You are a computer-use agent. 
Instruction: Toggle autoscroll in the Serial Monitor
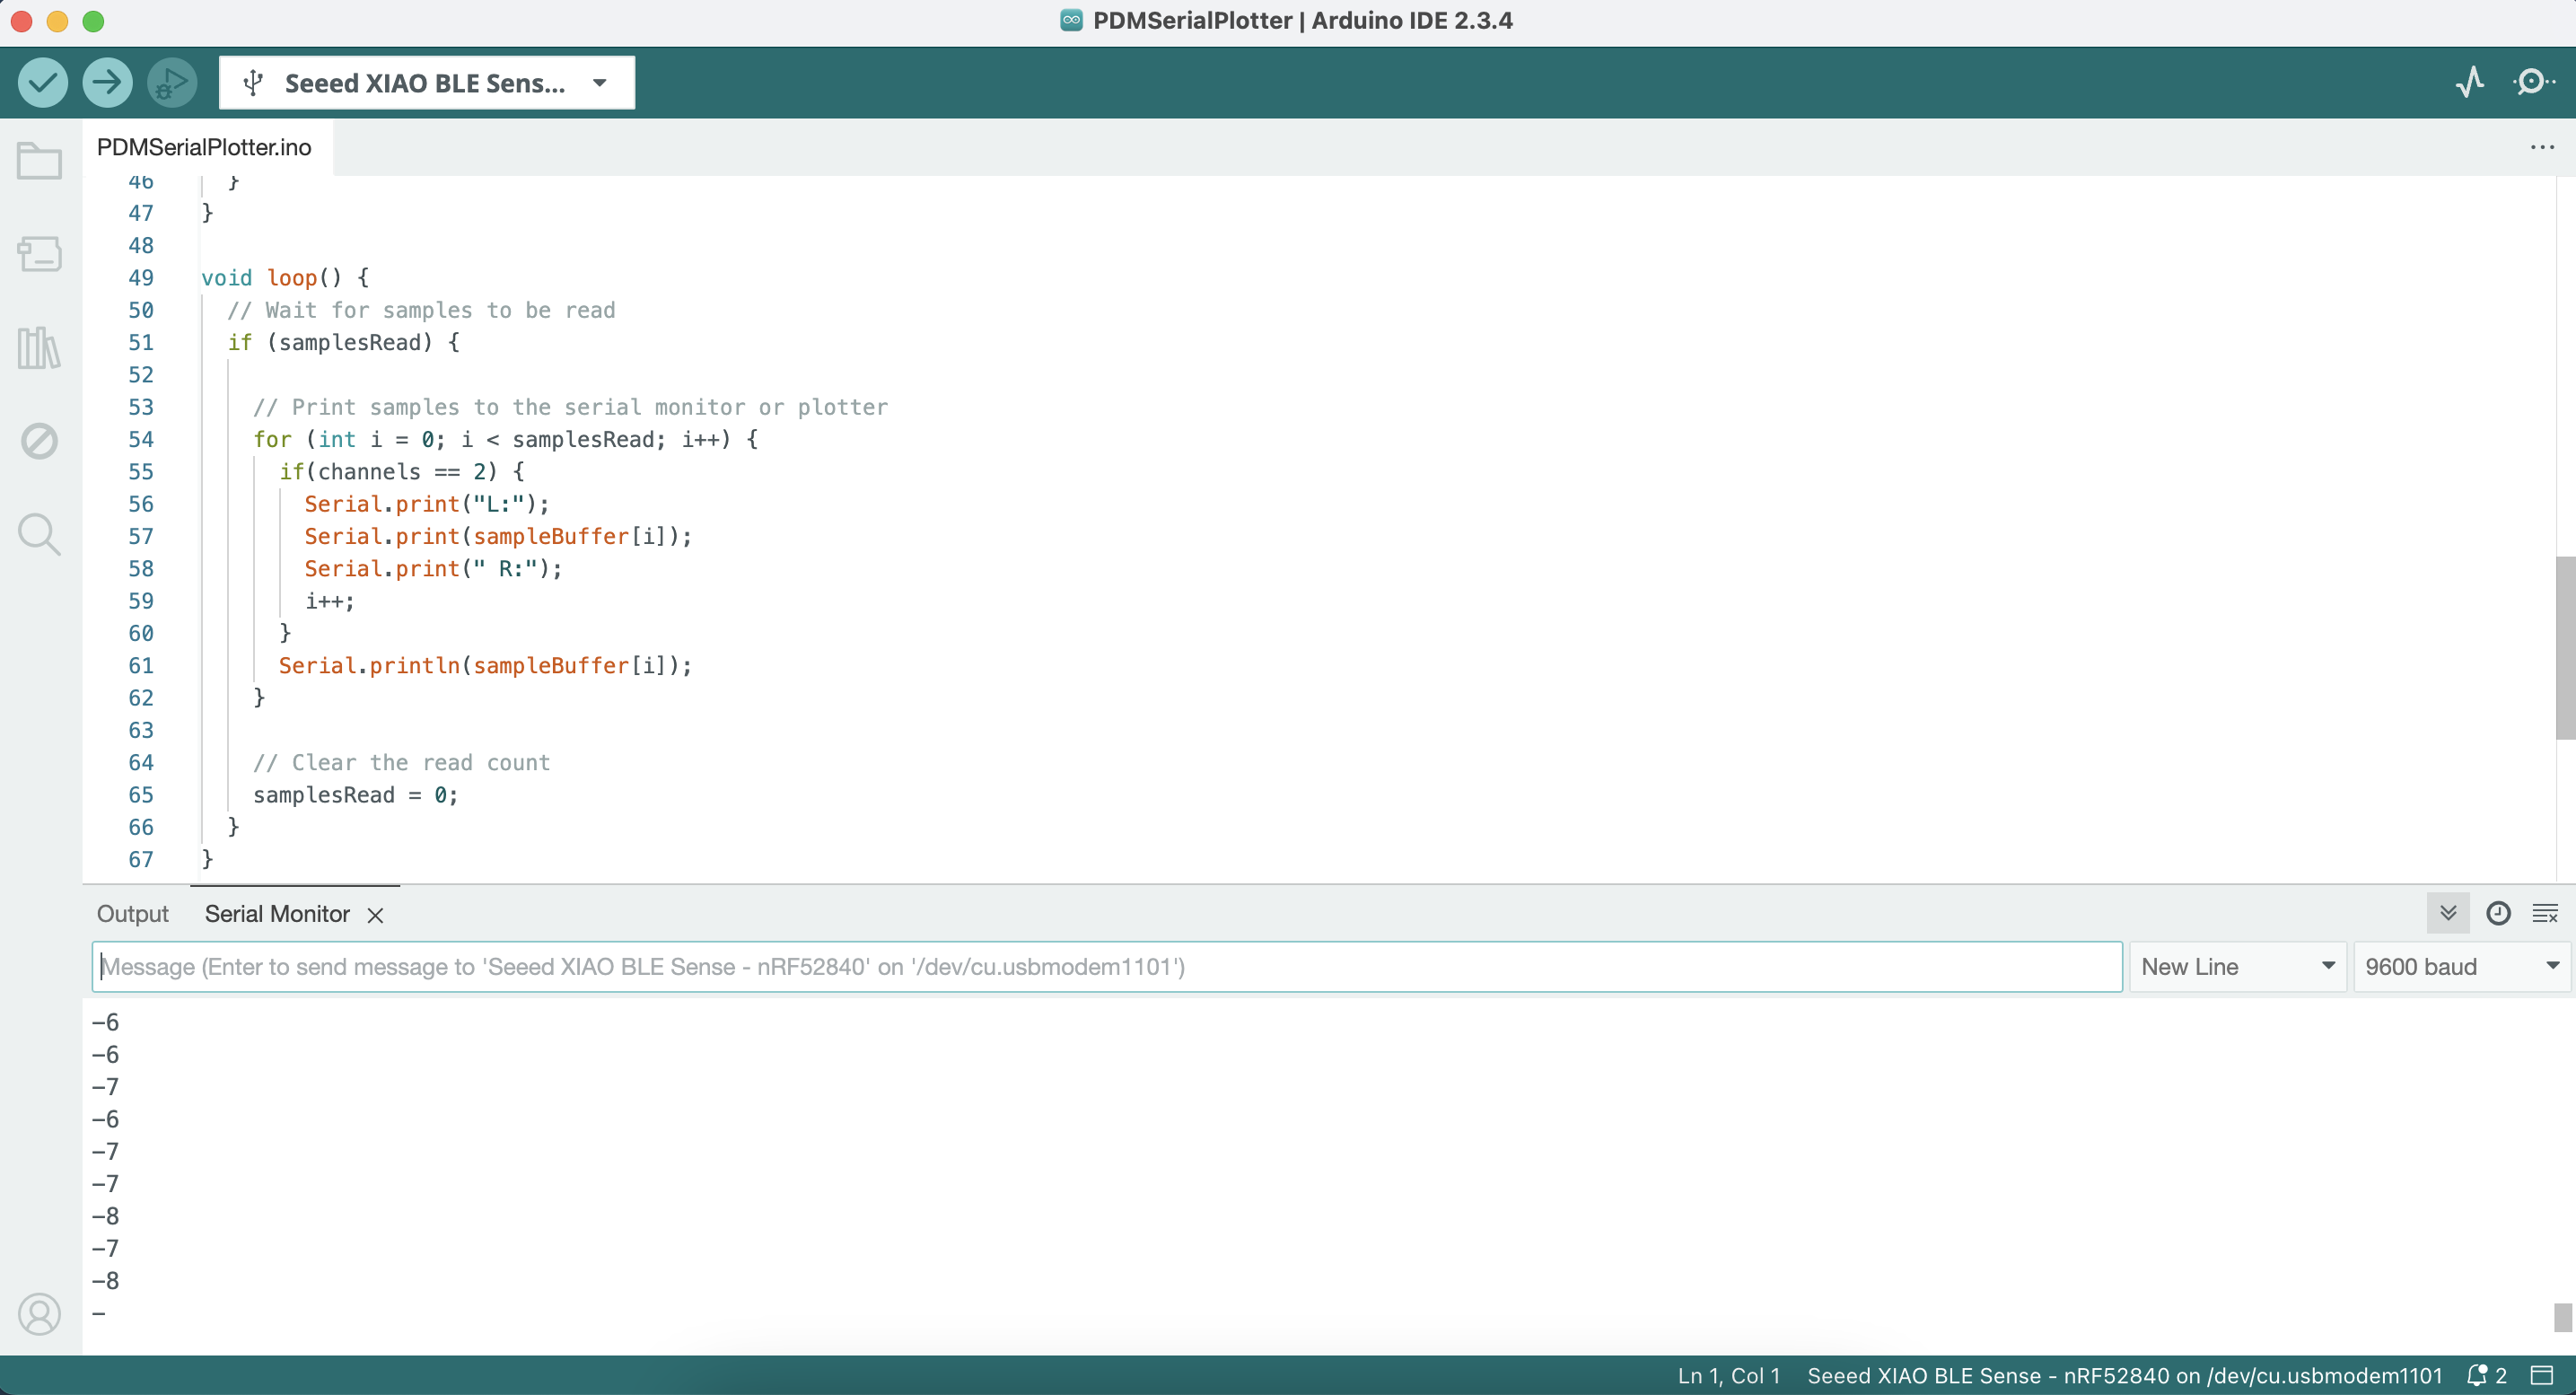[2448, 913]
